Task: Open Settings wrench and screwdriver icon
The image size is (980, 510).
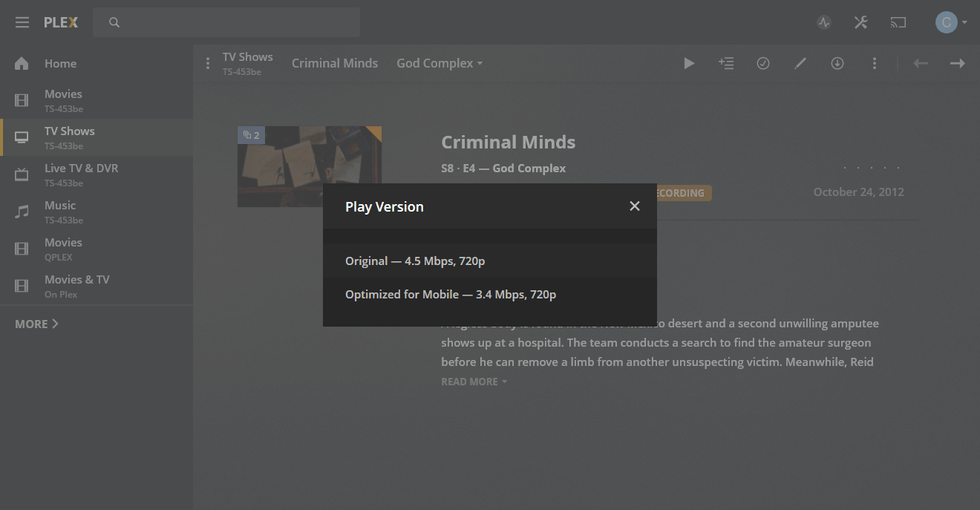Action: 861,22
